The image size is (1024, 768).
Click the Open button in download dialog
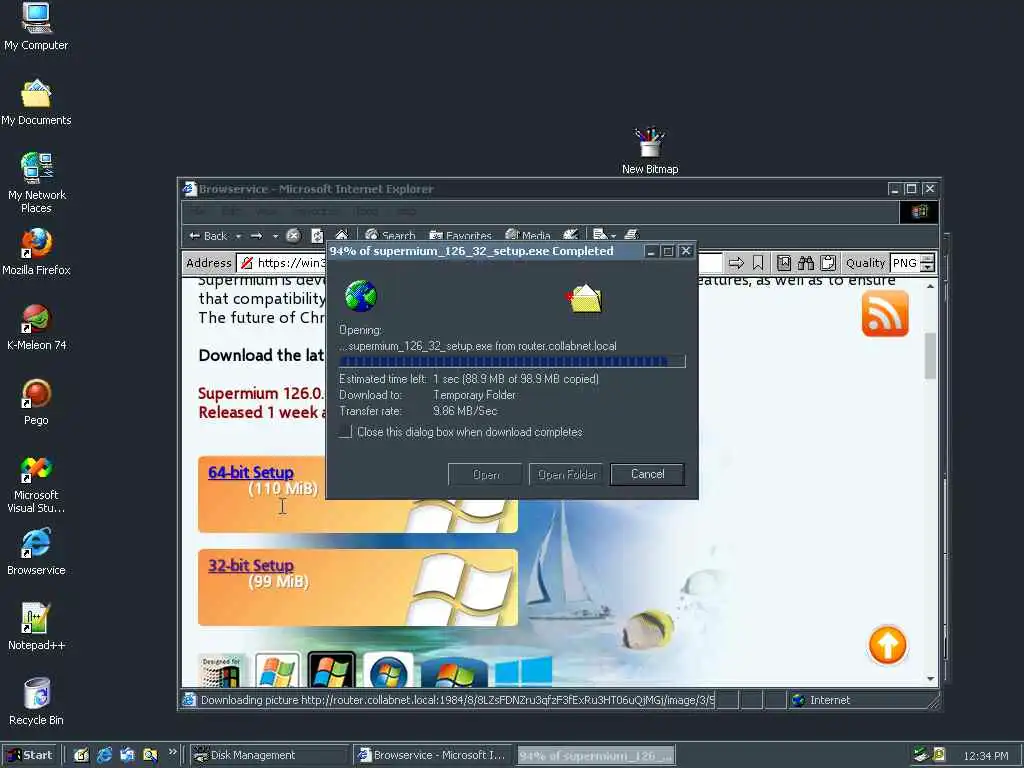click(485, 474)
